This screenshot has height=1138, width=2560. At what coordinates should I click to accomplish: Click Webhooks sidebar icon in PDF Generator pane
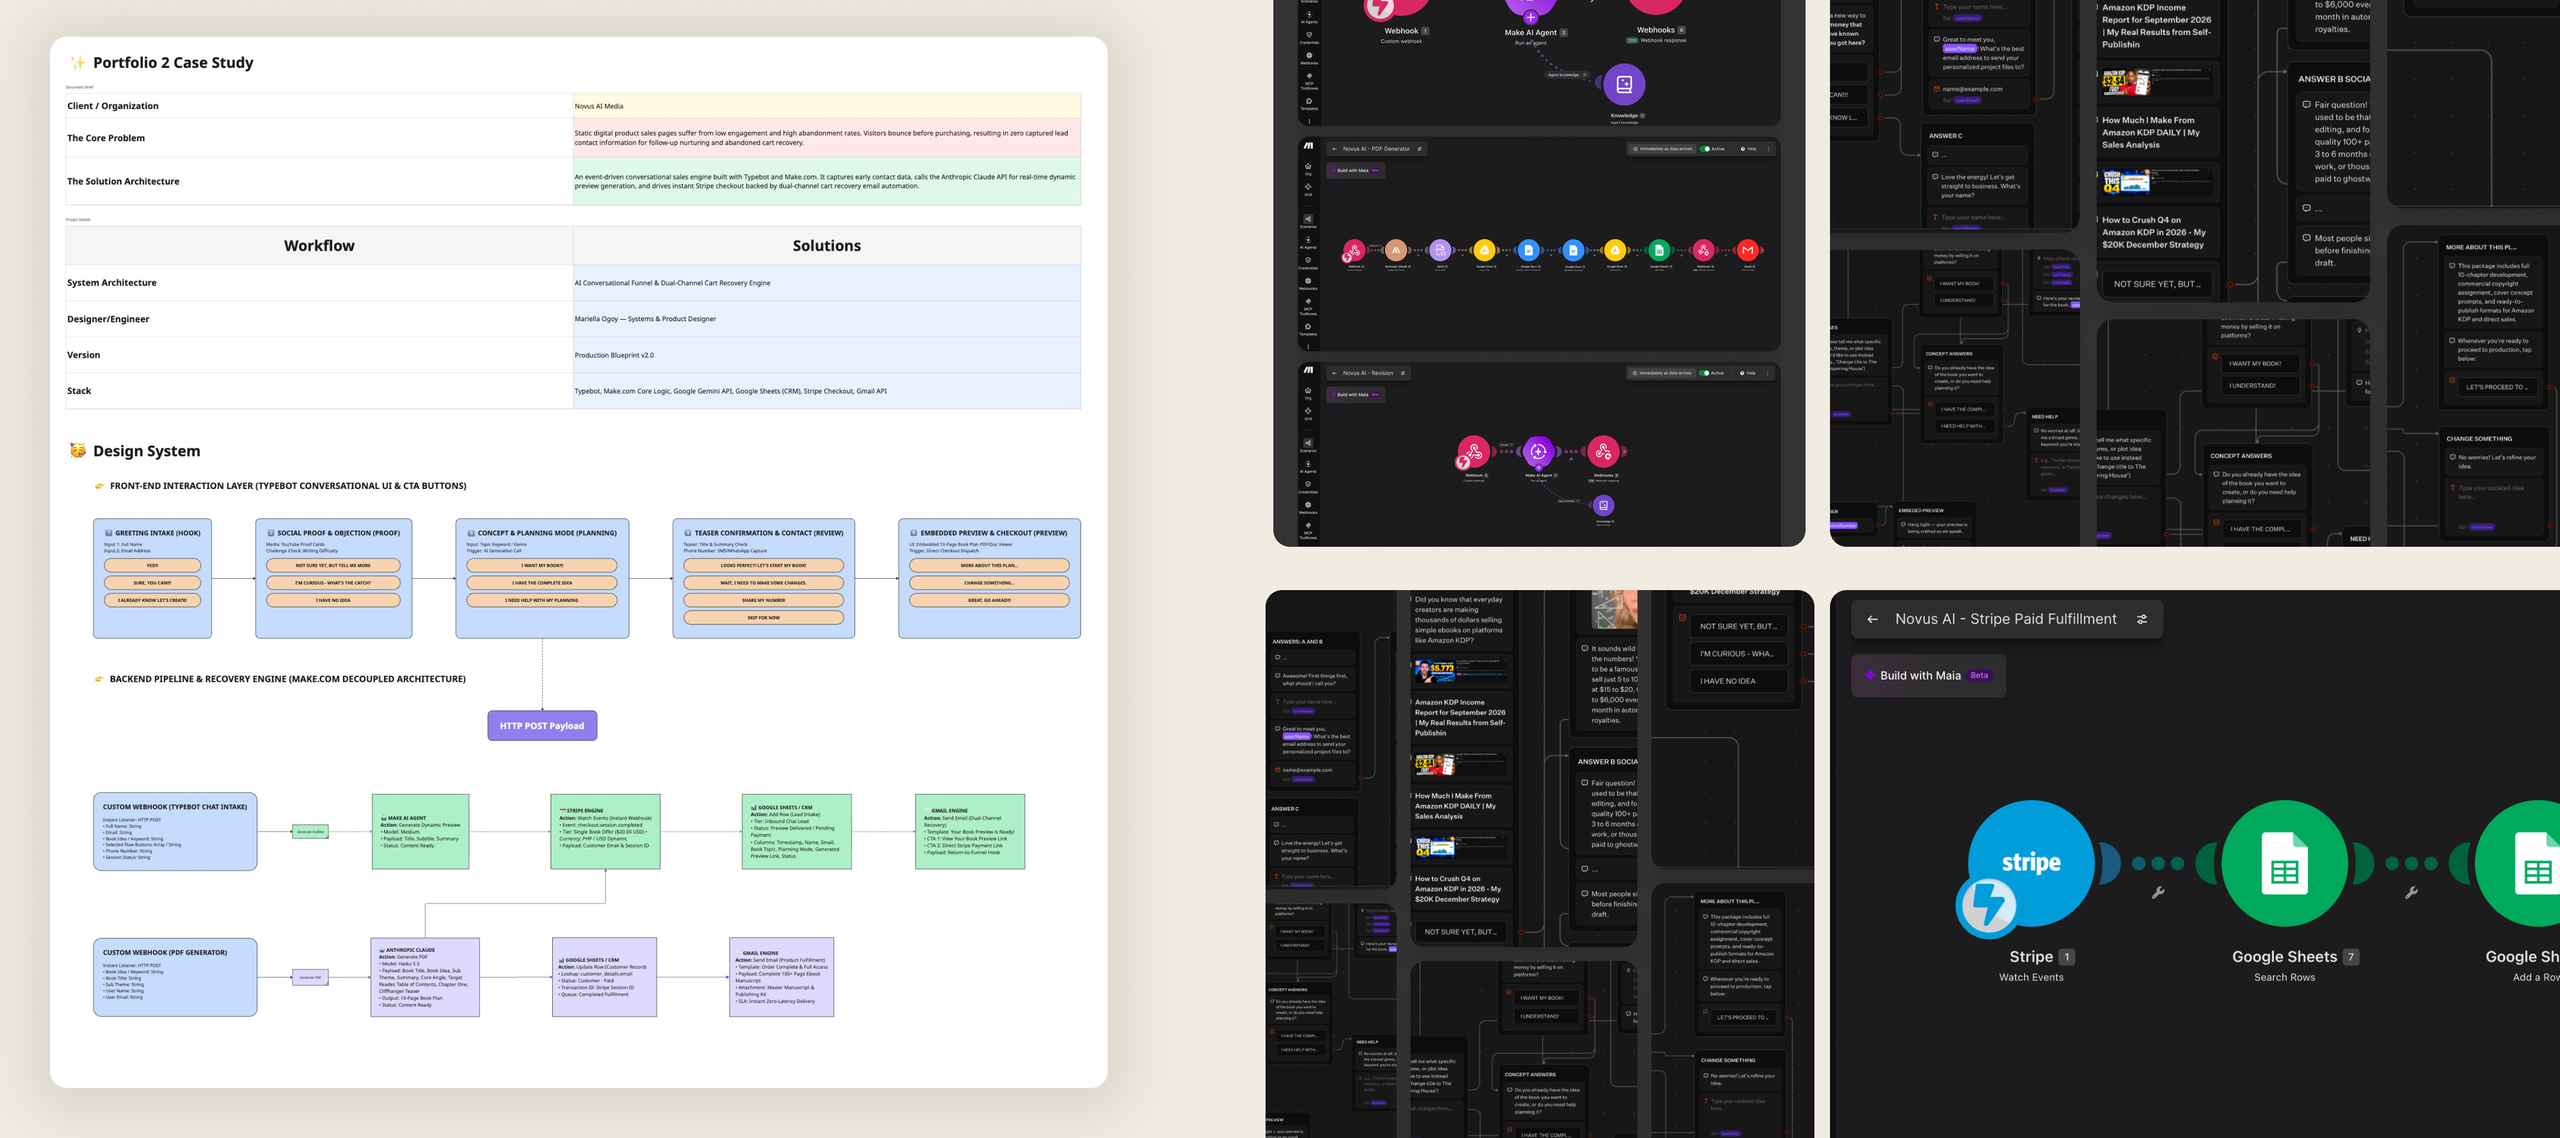pos(1308,283)
